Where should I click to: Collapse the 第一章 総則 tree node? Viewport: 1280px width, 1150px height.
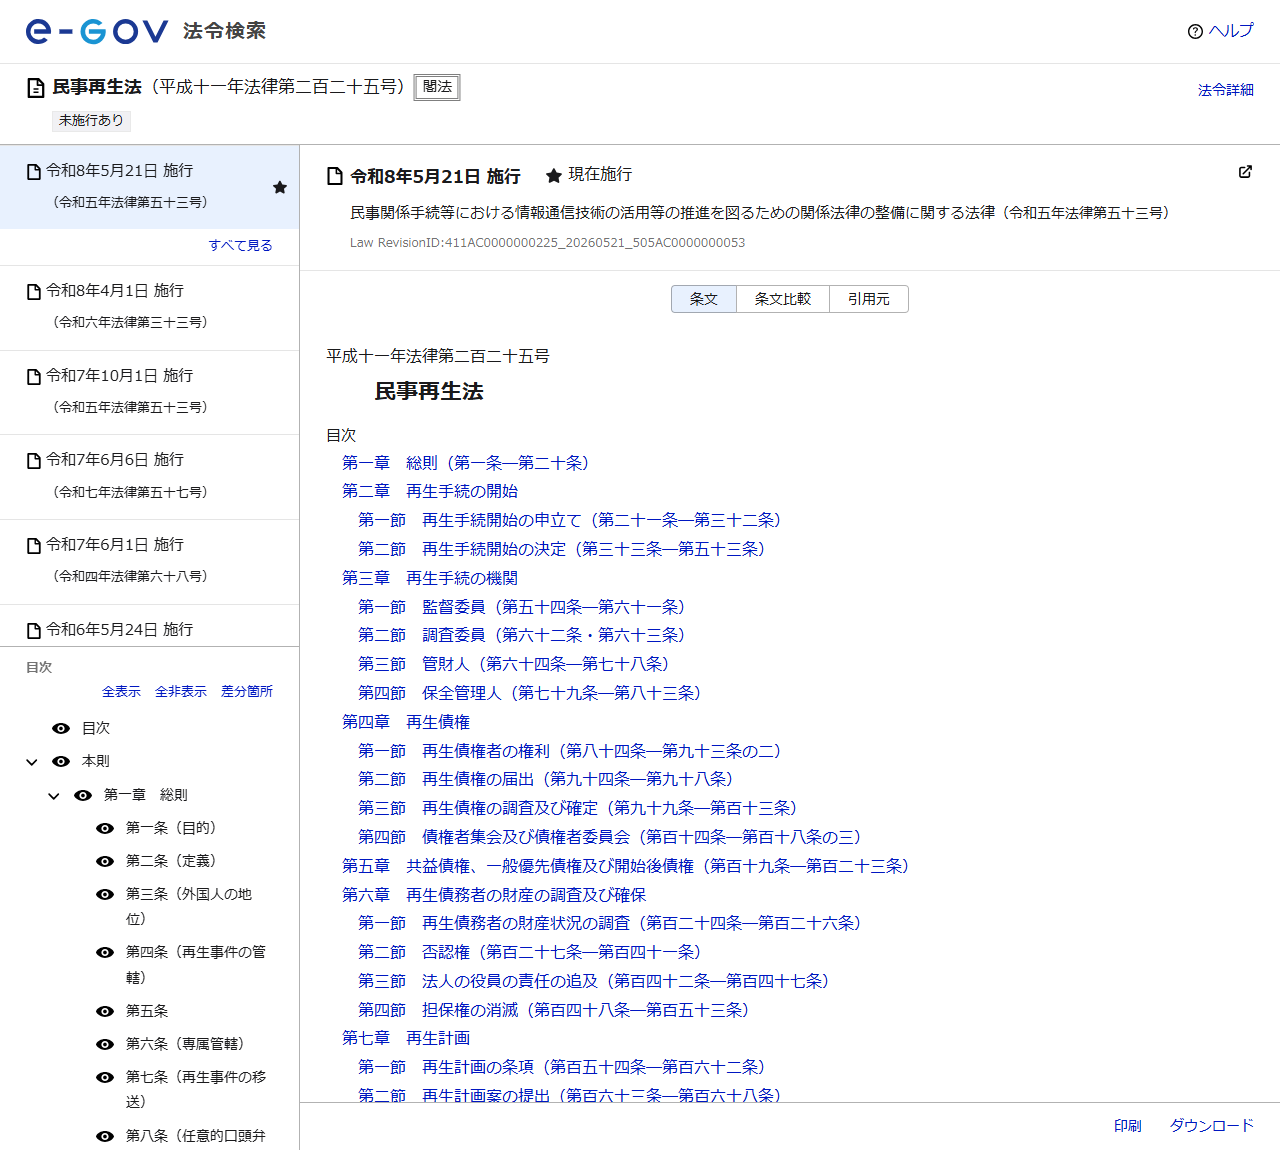(54, 796)
